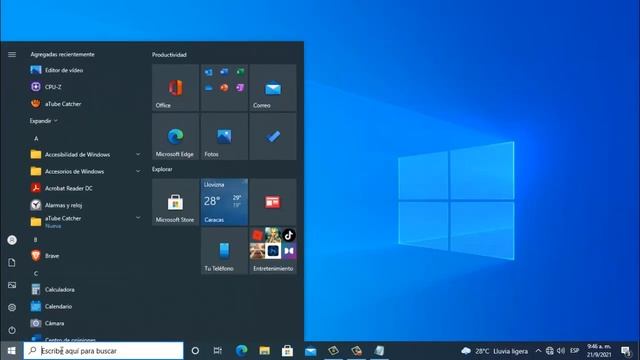Open File Explorer from the taskbar

[x=264, y=351]
